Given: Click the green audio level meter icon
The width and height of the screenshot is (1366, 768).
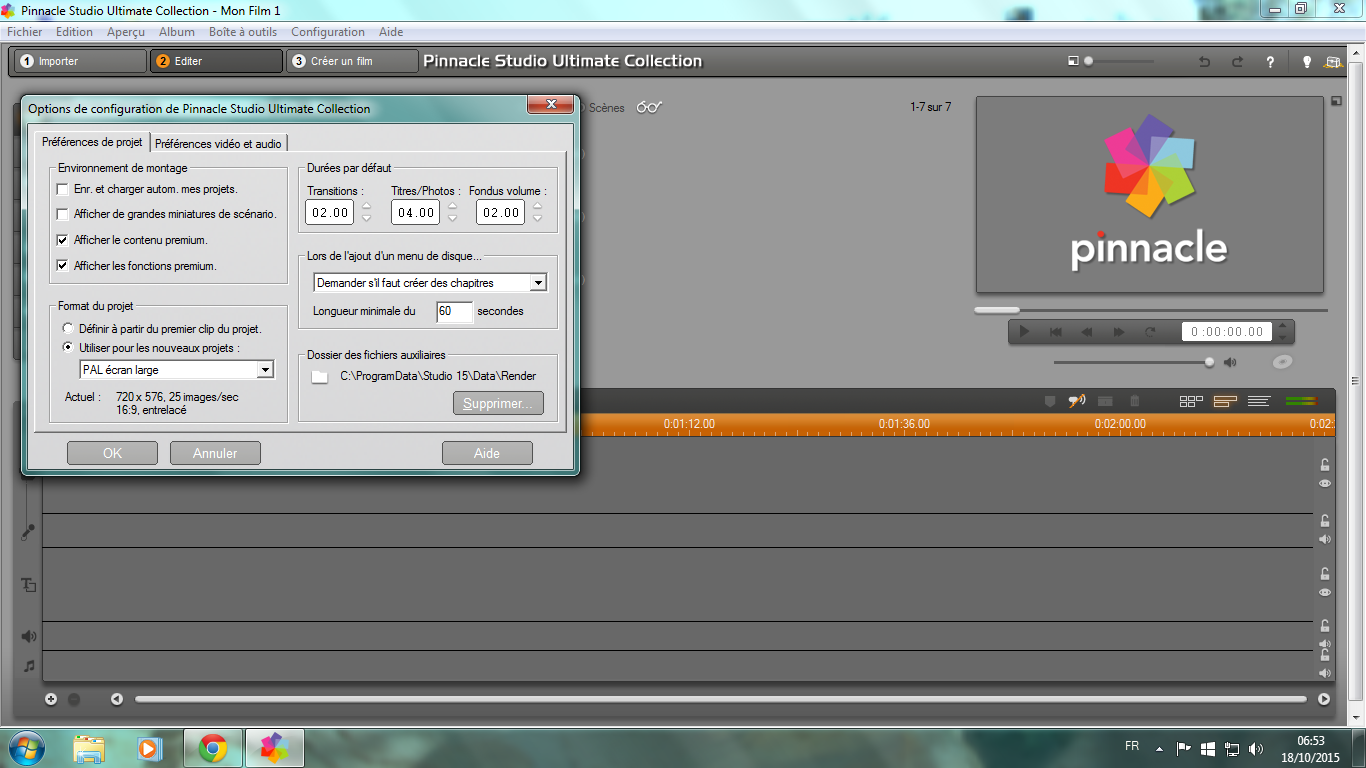Looking at the screenshot, I should coord(1301,401).
